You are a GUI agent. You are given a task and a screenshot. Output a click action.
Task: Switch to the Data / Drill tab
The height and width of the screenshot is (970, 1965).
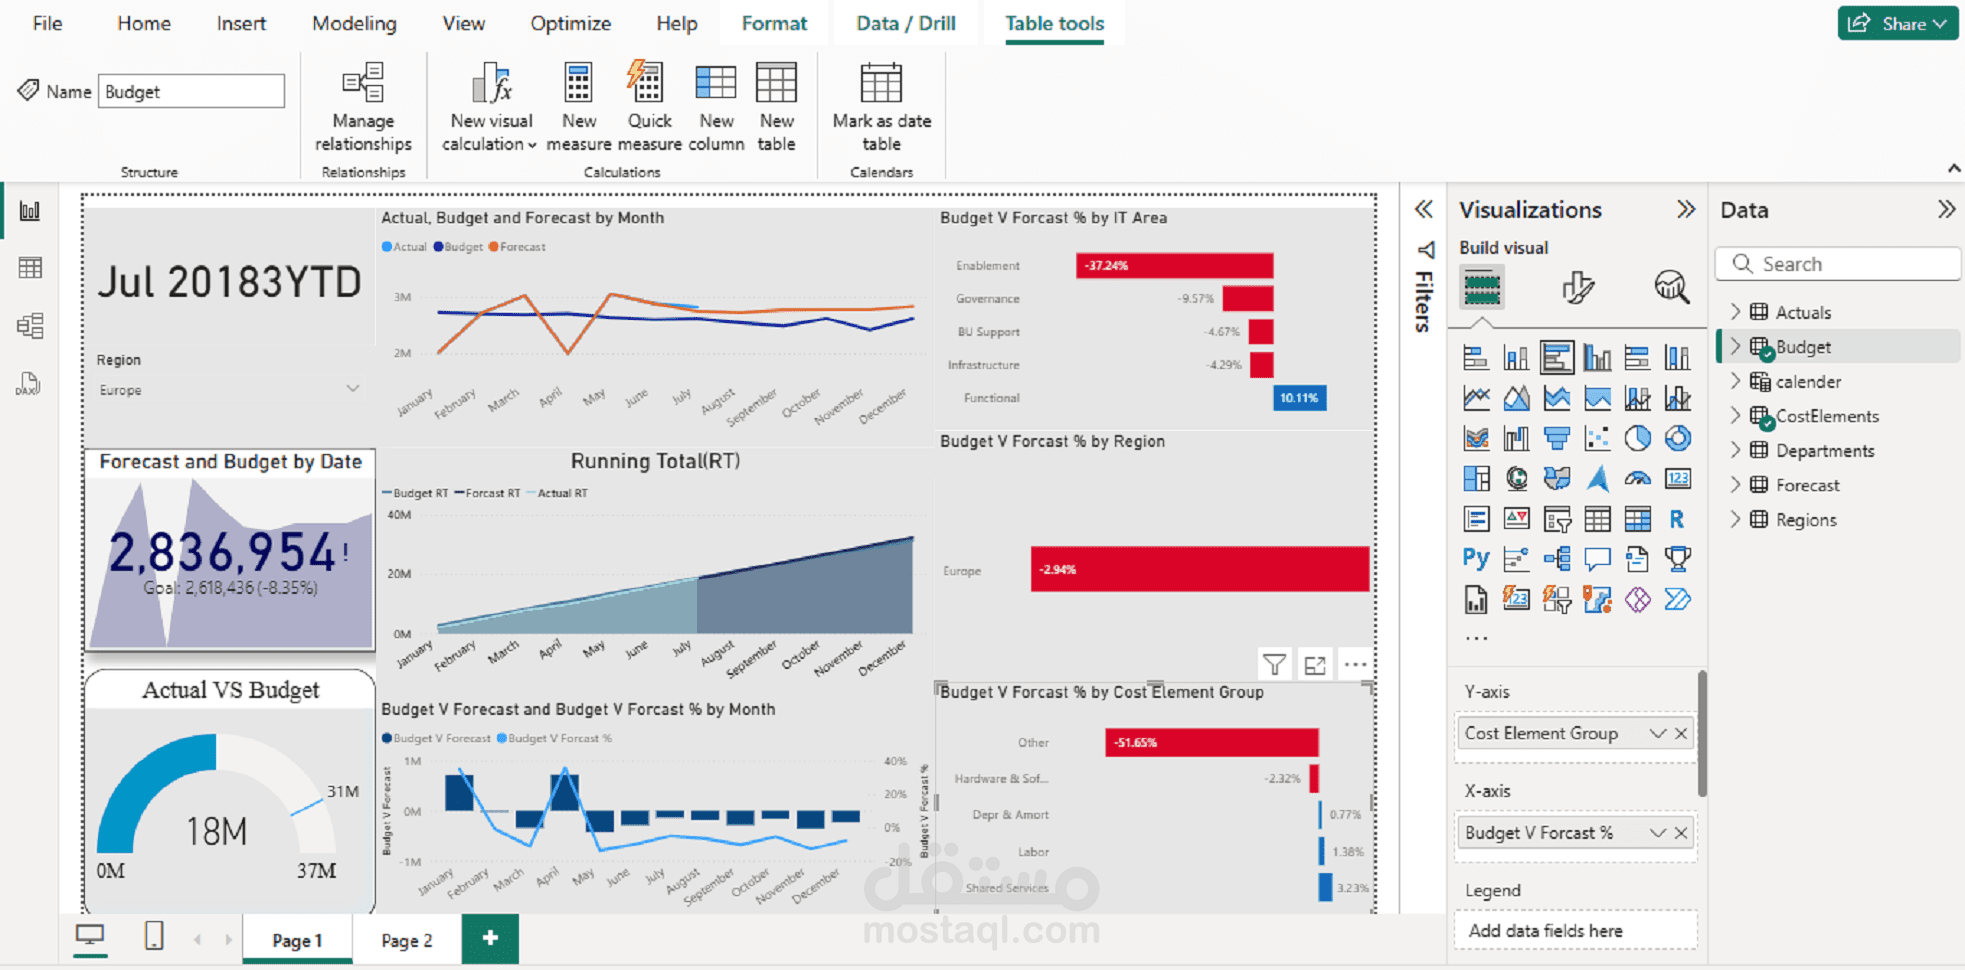(x=905, y=22)
